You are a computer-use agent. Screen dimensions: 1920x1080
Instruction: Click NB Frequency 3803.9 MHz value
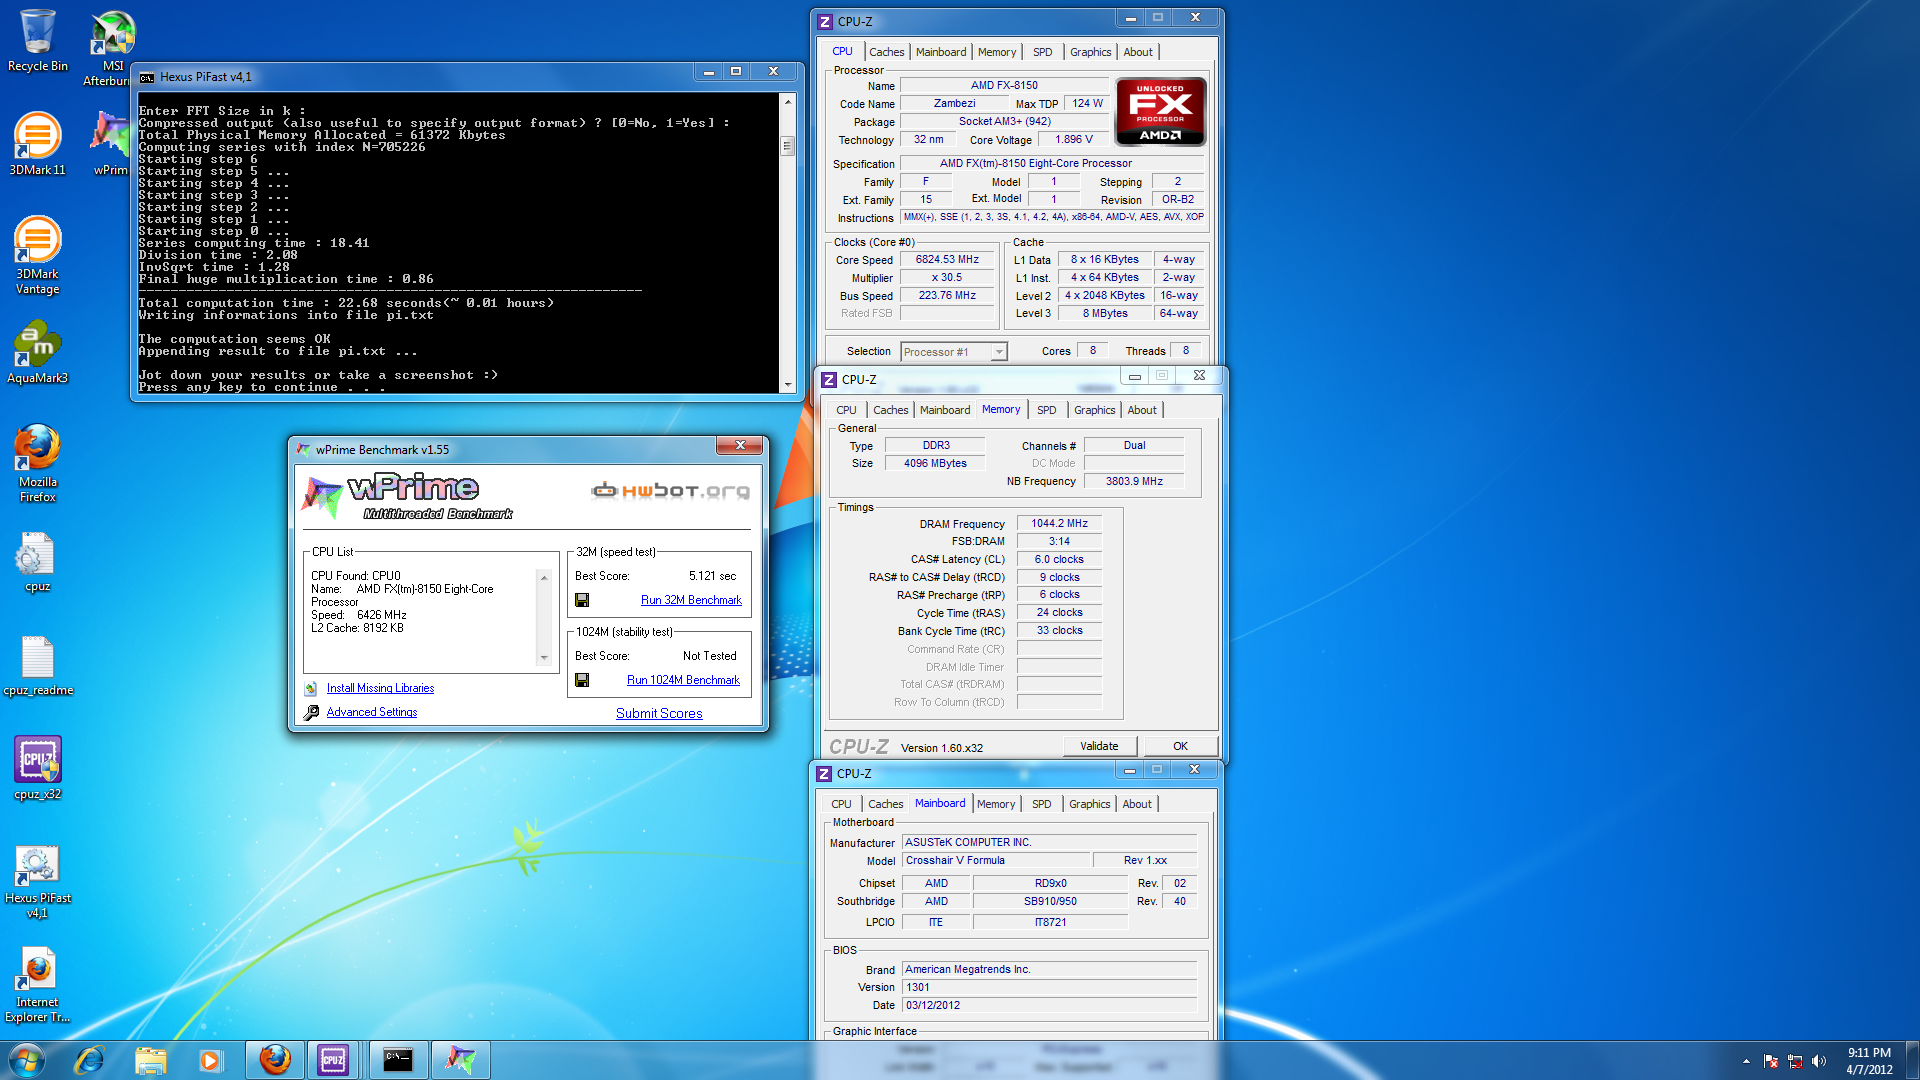(1134, 482)
